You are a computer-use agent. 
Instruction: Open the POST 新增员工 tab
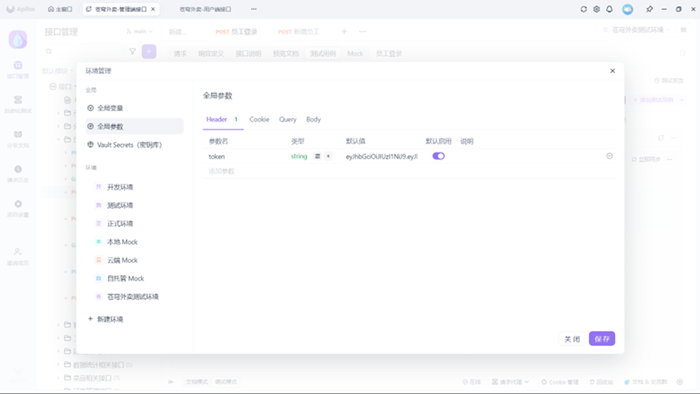[298, 32]
